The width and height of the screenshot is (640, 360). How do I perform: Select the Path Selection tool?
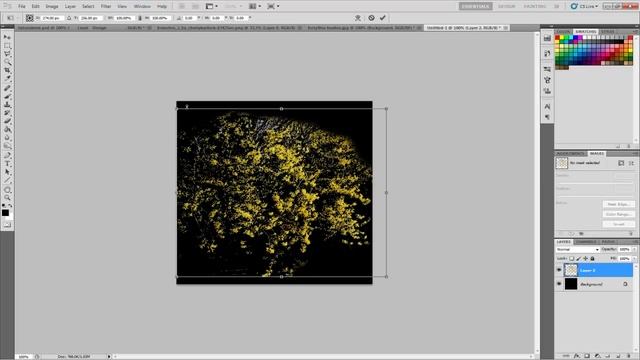(7, 172)
